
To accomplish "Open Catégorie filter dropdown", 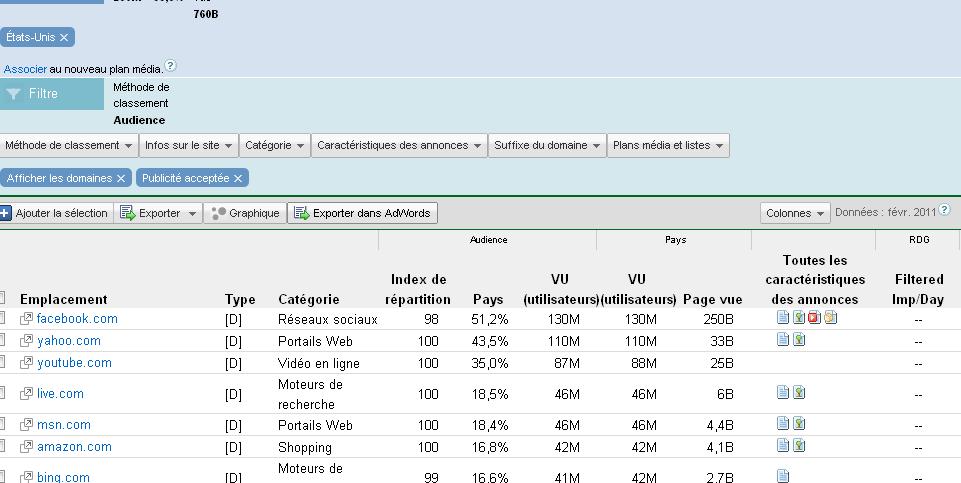I will 275,145.
